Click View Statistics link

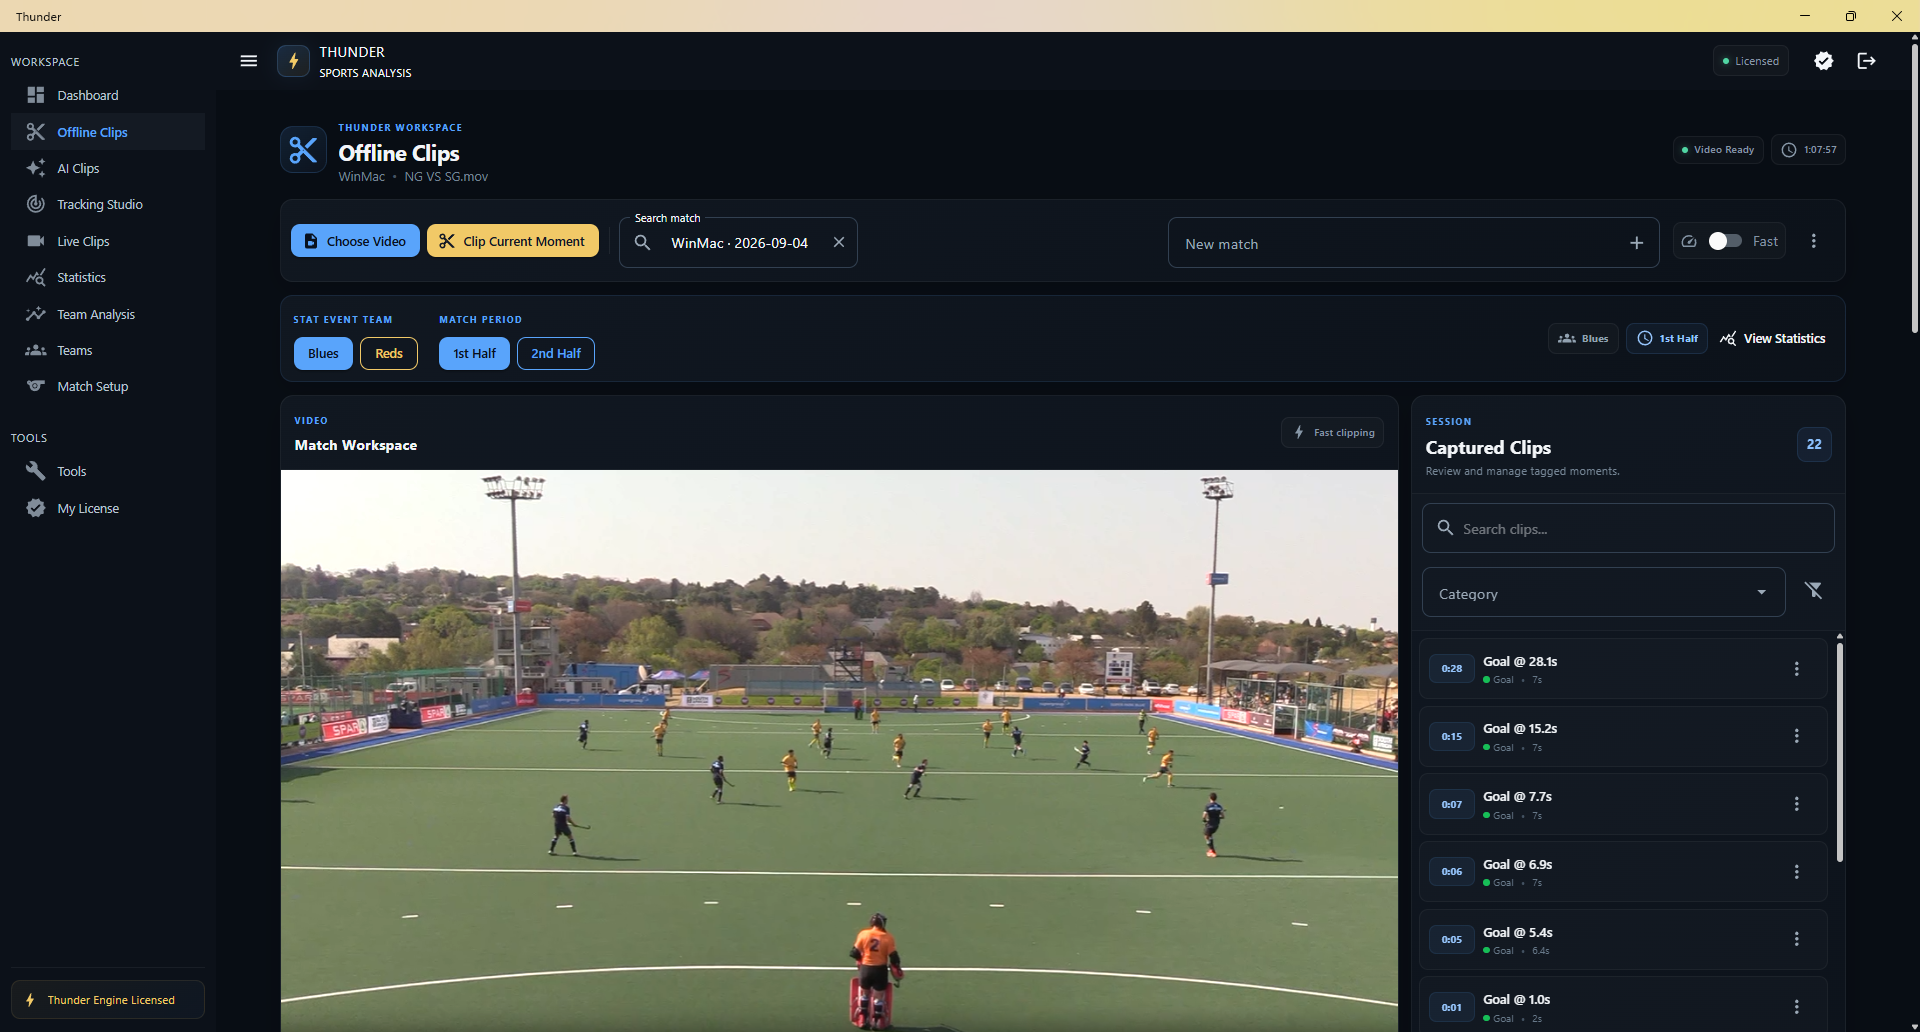click(x=1773, y=339)
